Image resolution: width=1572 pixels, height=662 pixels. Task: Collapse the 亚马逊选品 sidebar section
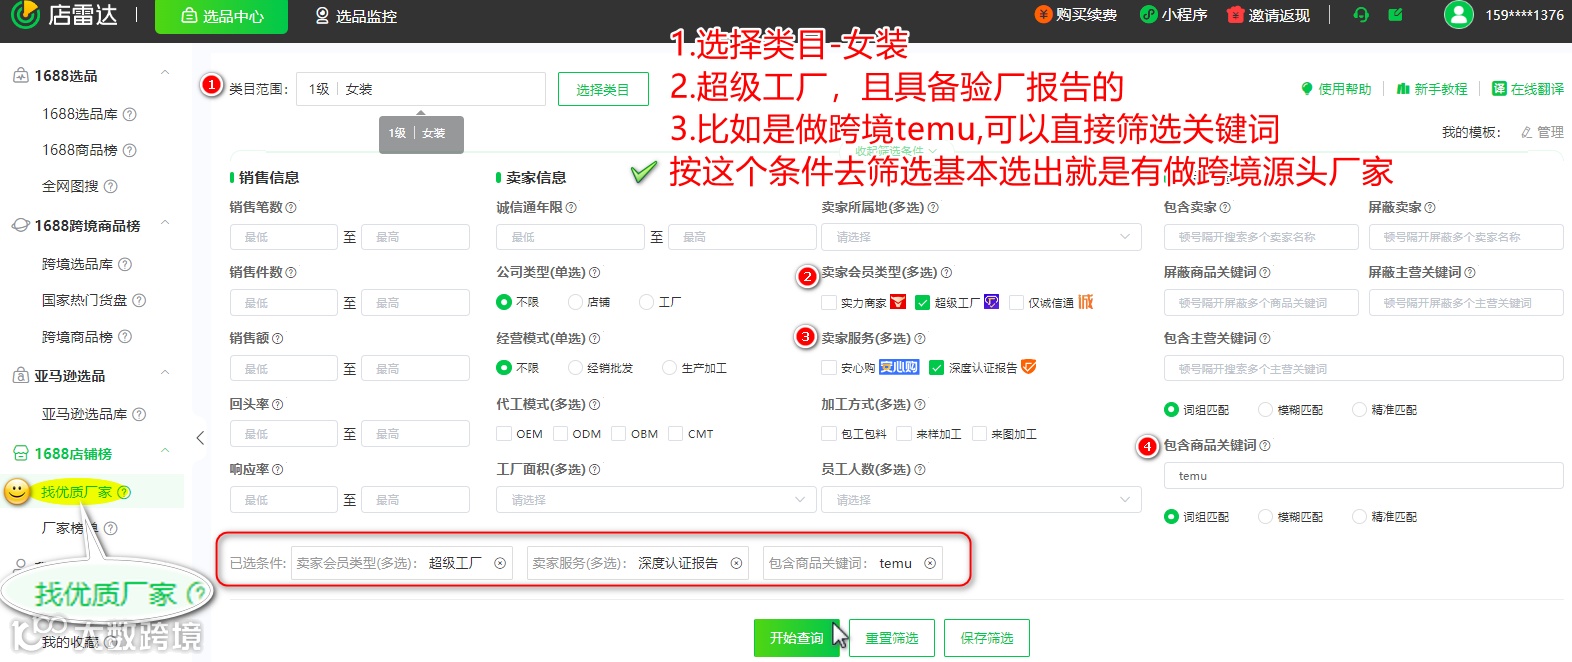click(x=165, y=373)
